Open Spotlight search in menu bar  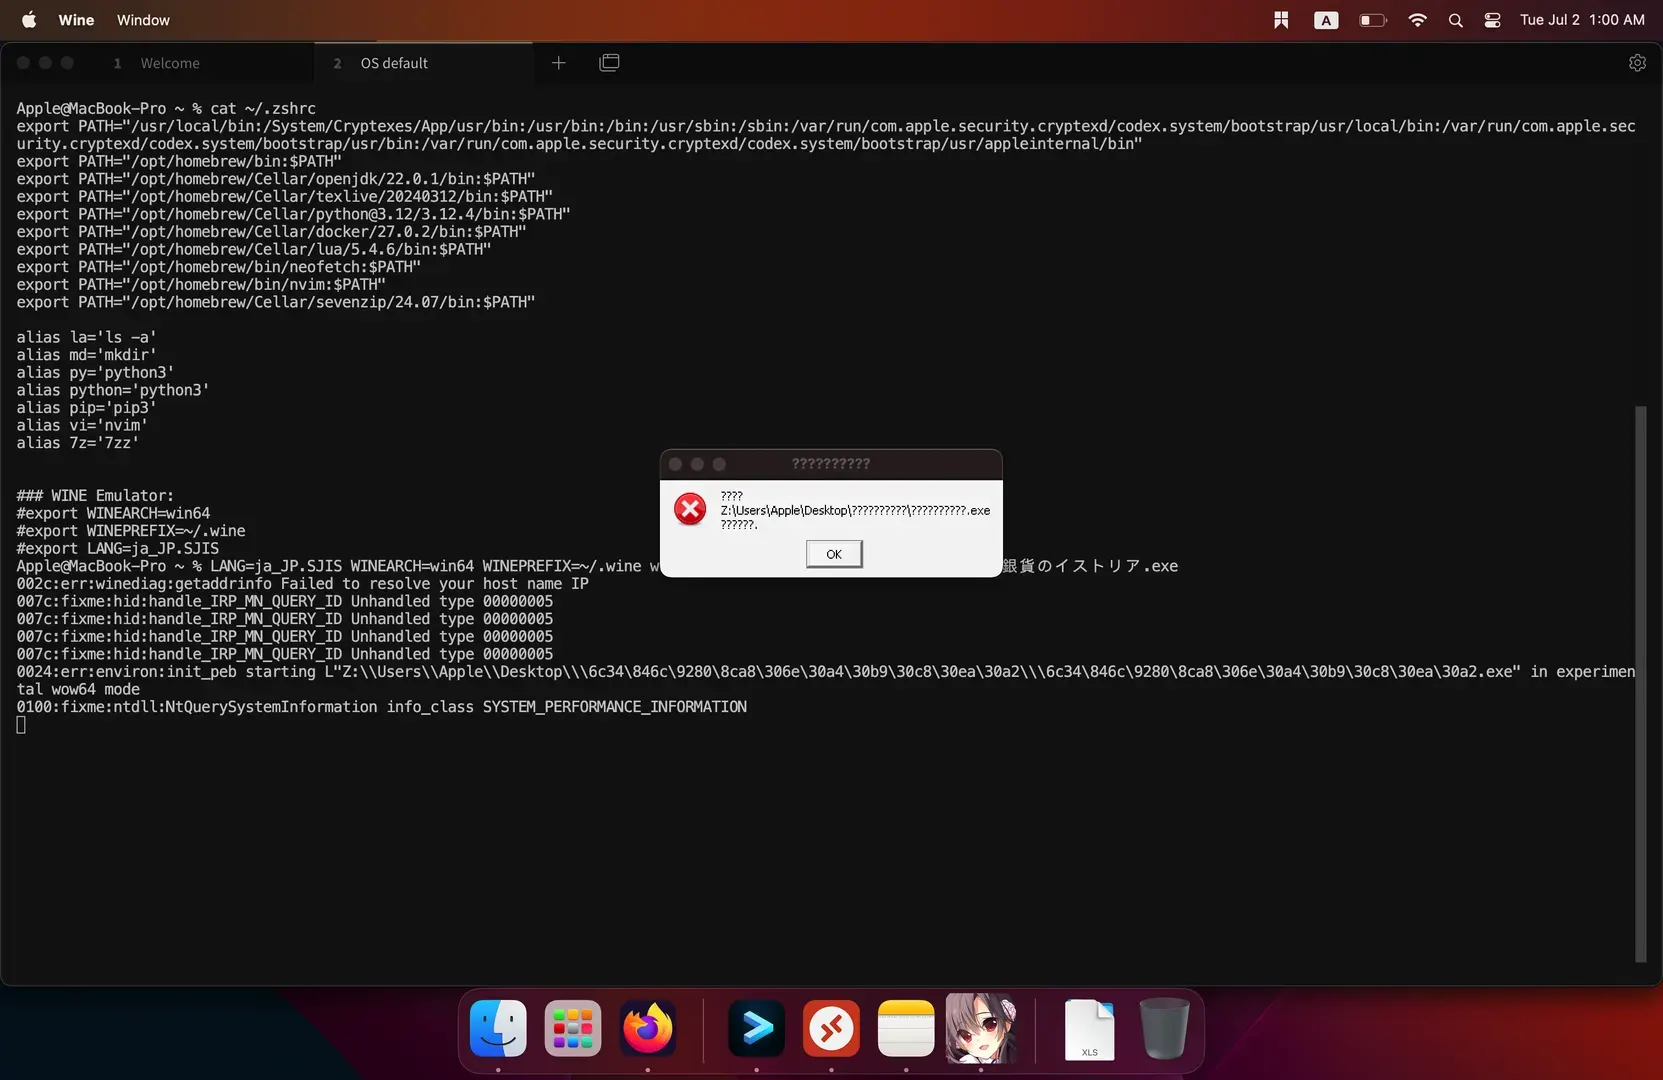[x=1456, y=20]
